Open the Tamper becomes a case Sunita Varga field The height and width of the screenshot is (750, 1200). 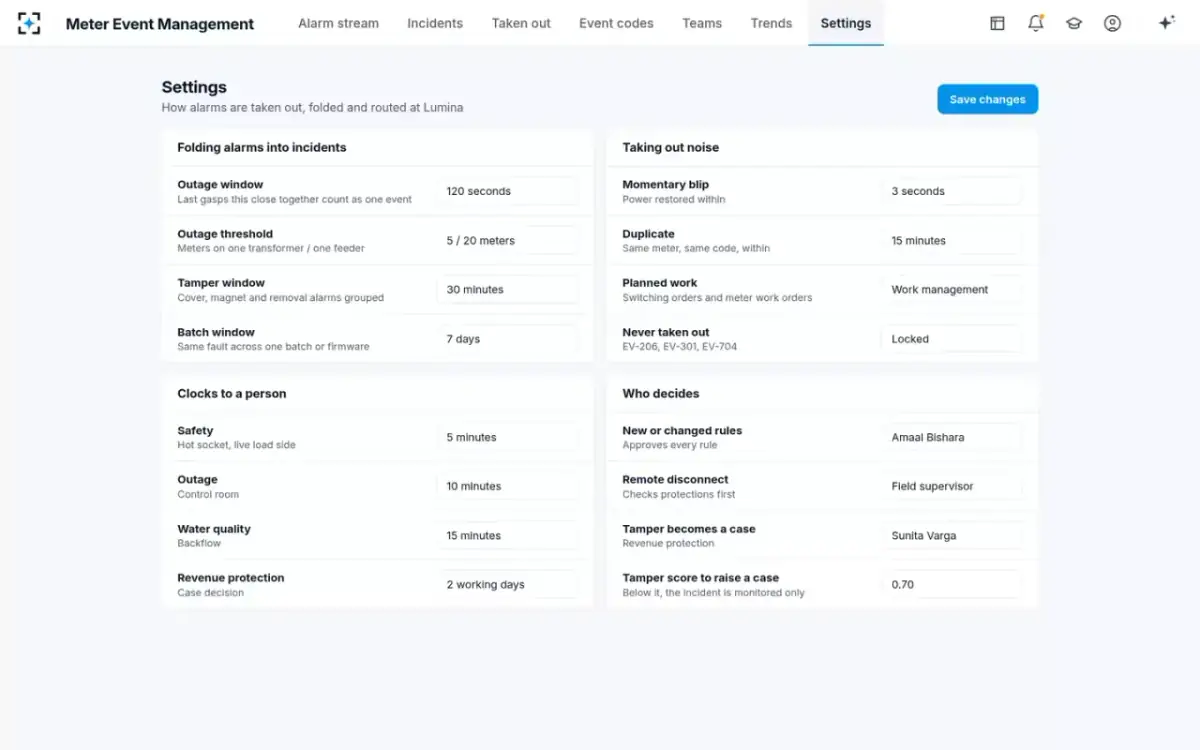pos(952,536)
